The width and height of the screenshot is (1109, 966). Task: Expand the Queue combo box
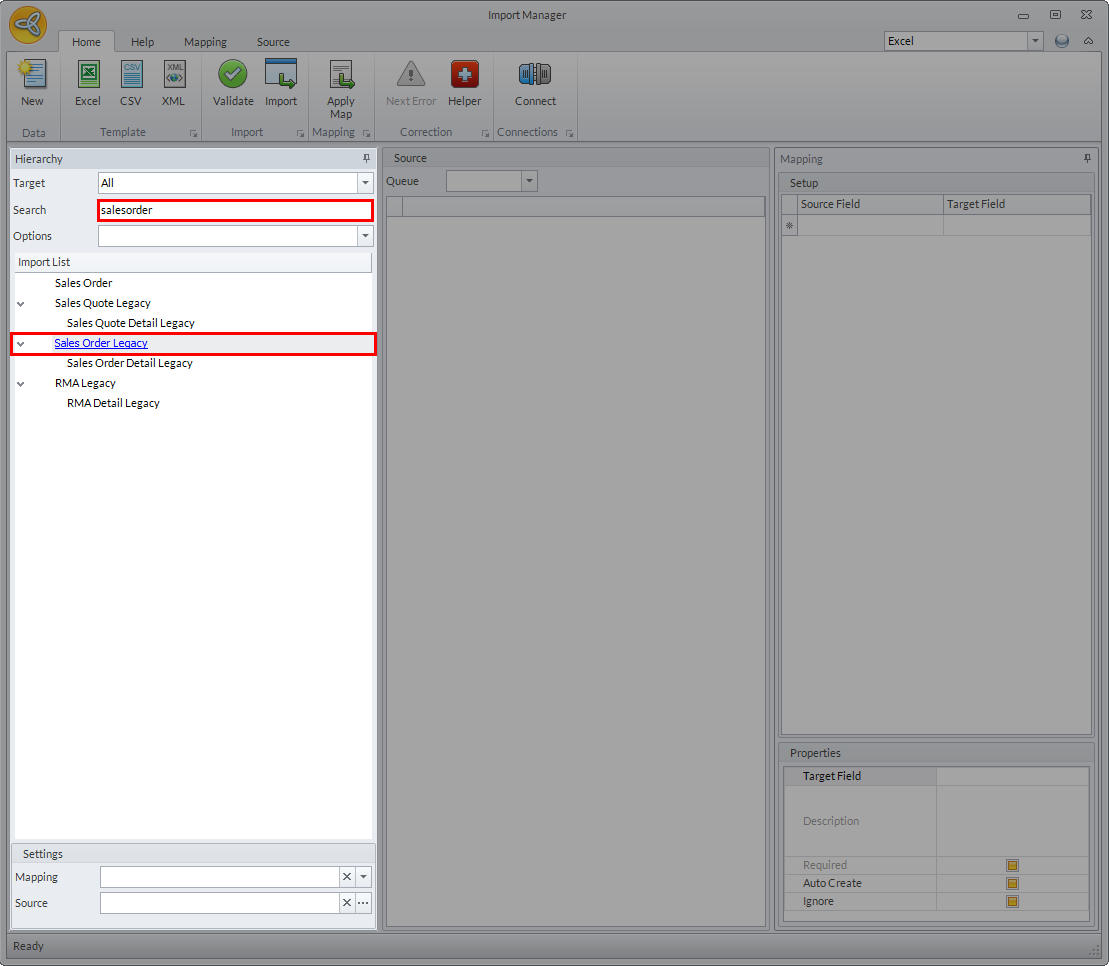pos(529,181)
